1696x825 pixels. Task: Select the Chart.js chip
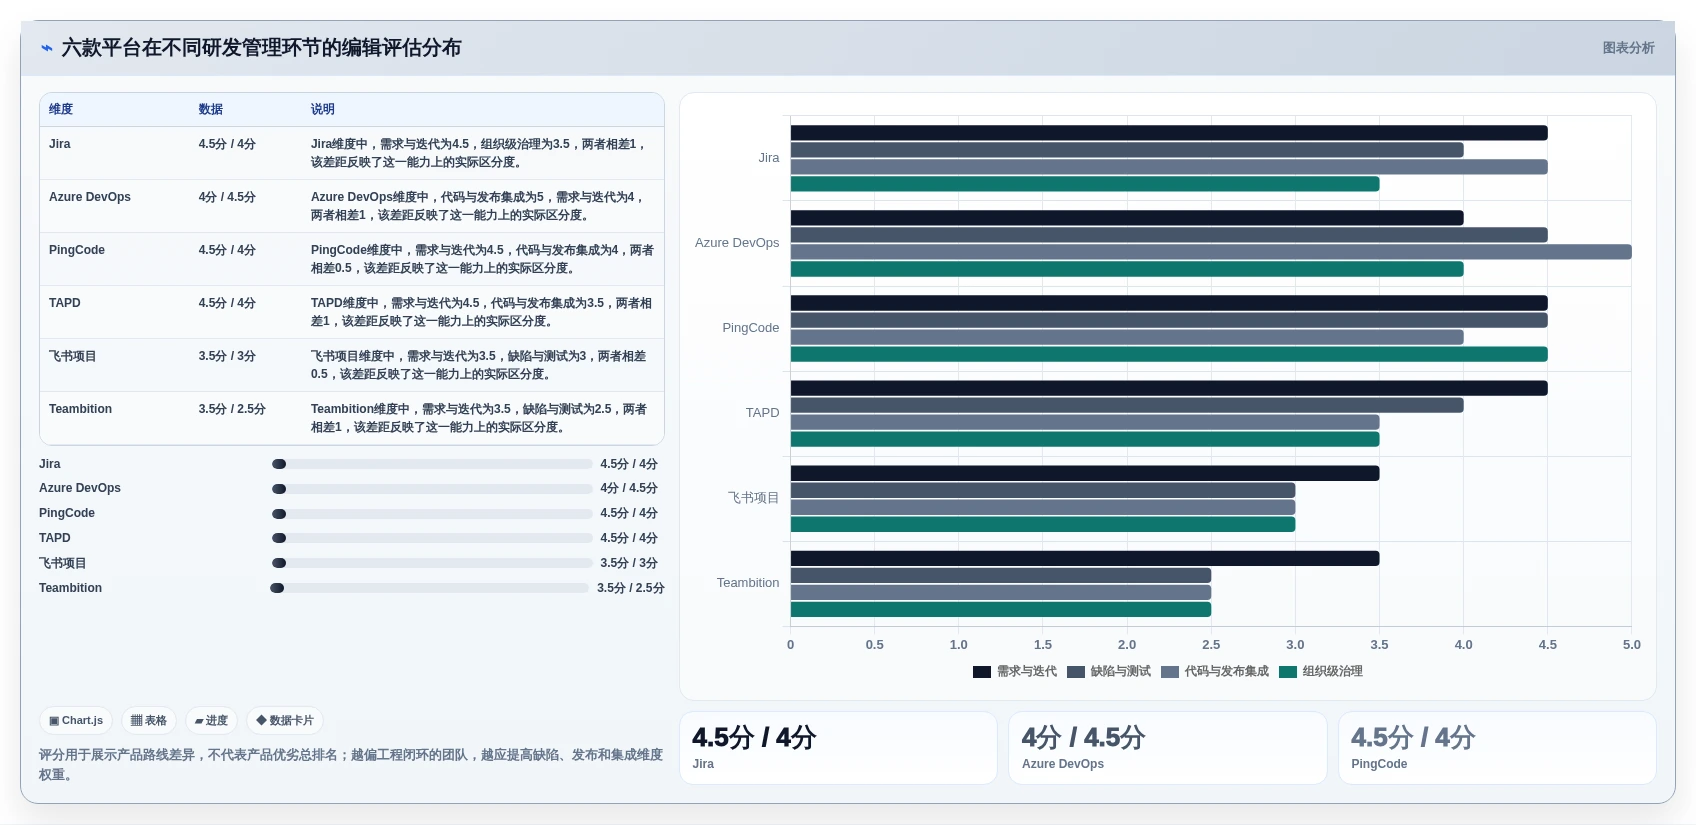point(76,720)
